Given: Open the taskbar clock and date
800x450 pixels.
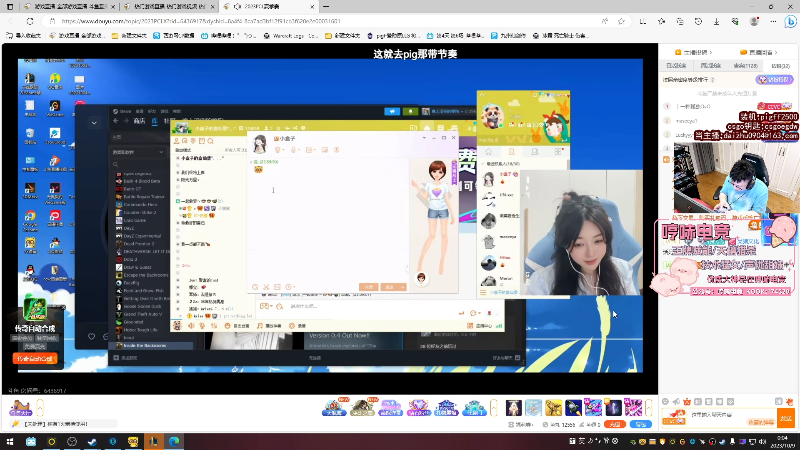Looking at the screenshot, I should [782, 441].
